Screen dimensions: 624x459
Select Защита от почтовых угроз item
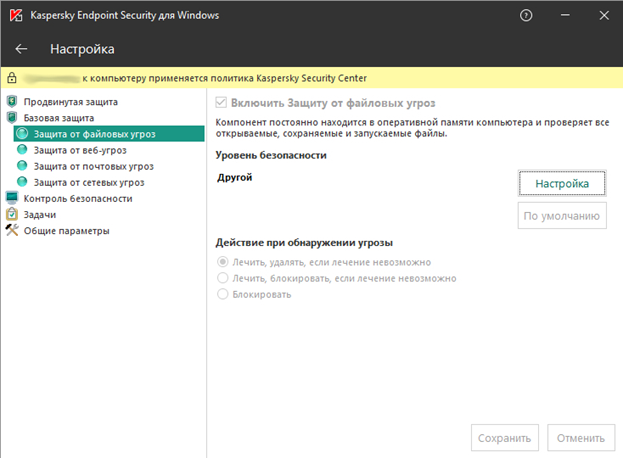coord(93,166)
